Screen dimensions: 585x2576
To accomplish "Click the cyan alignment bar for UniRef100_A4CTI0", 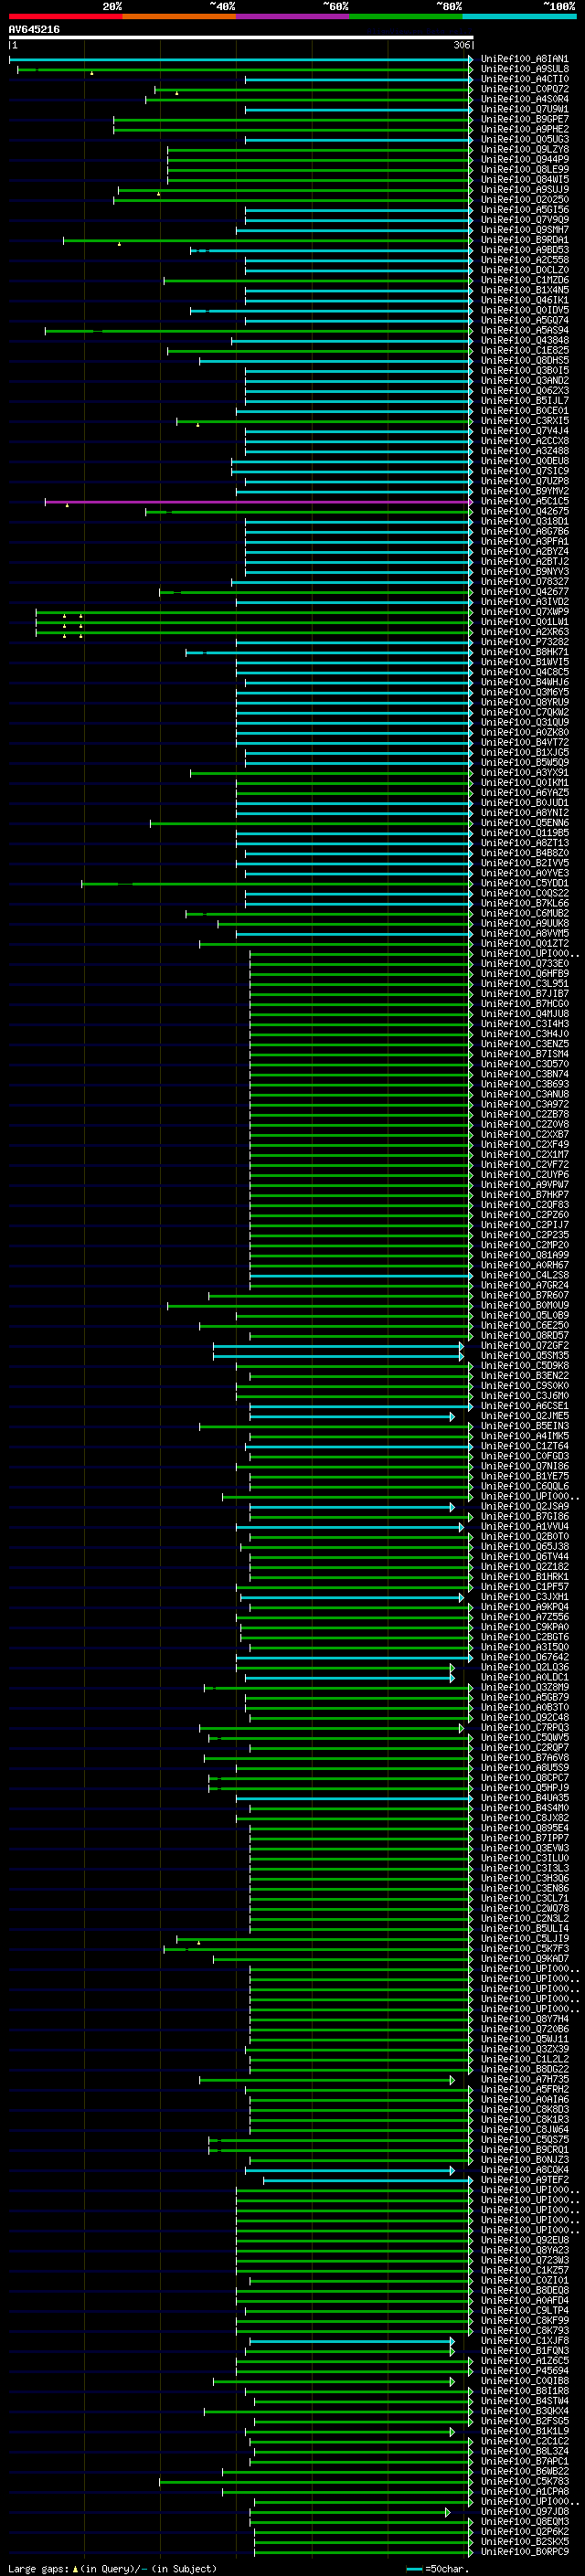I will 359,79.
